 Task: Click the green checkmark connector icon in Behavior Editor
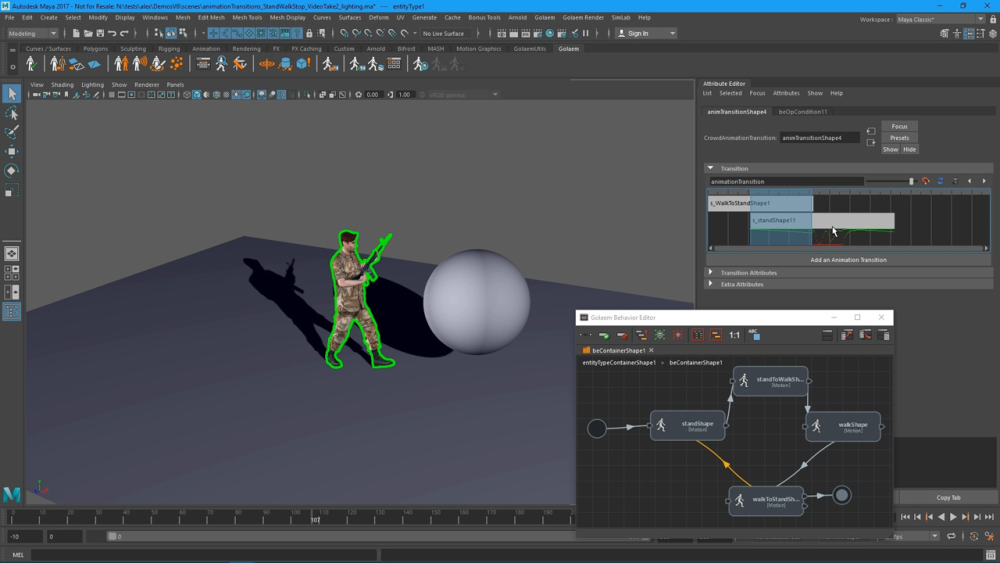click(x=604, y=335)
